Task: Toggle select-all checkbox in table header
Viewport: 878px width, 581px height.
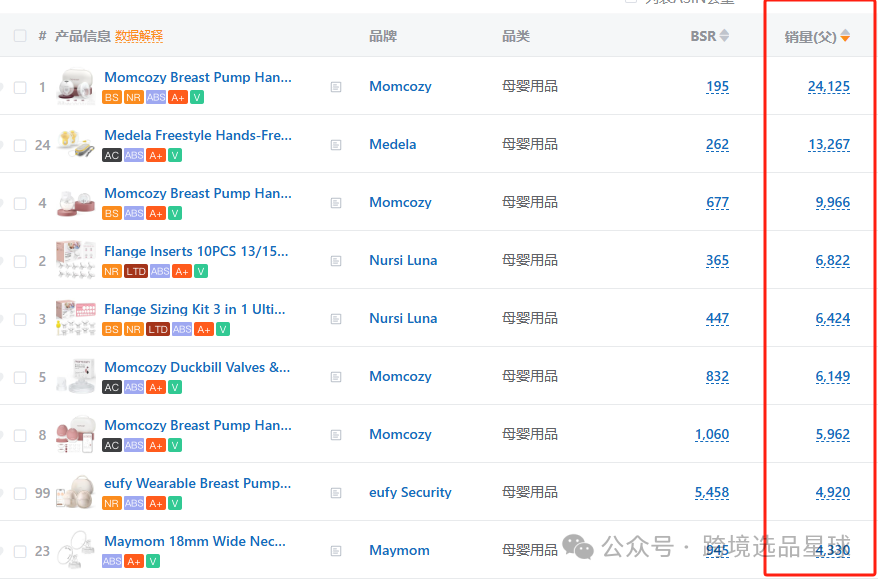Action: click(20, 36)
